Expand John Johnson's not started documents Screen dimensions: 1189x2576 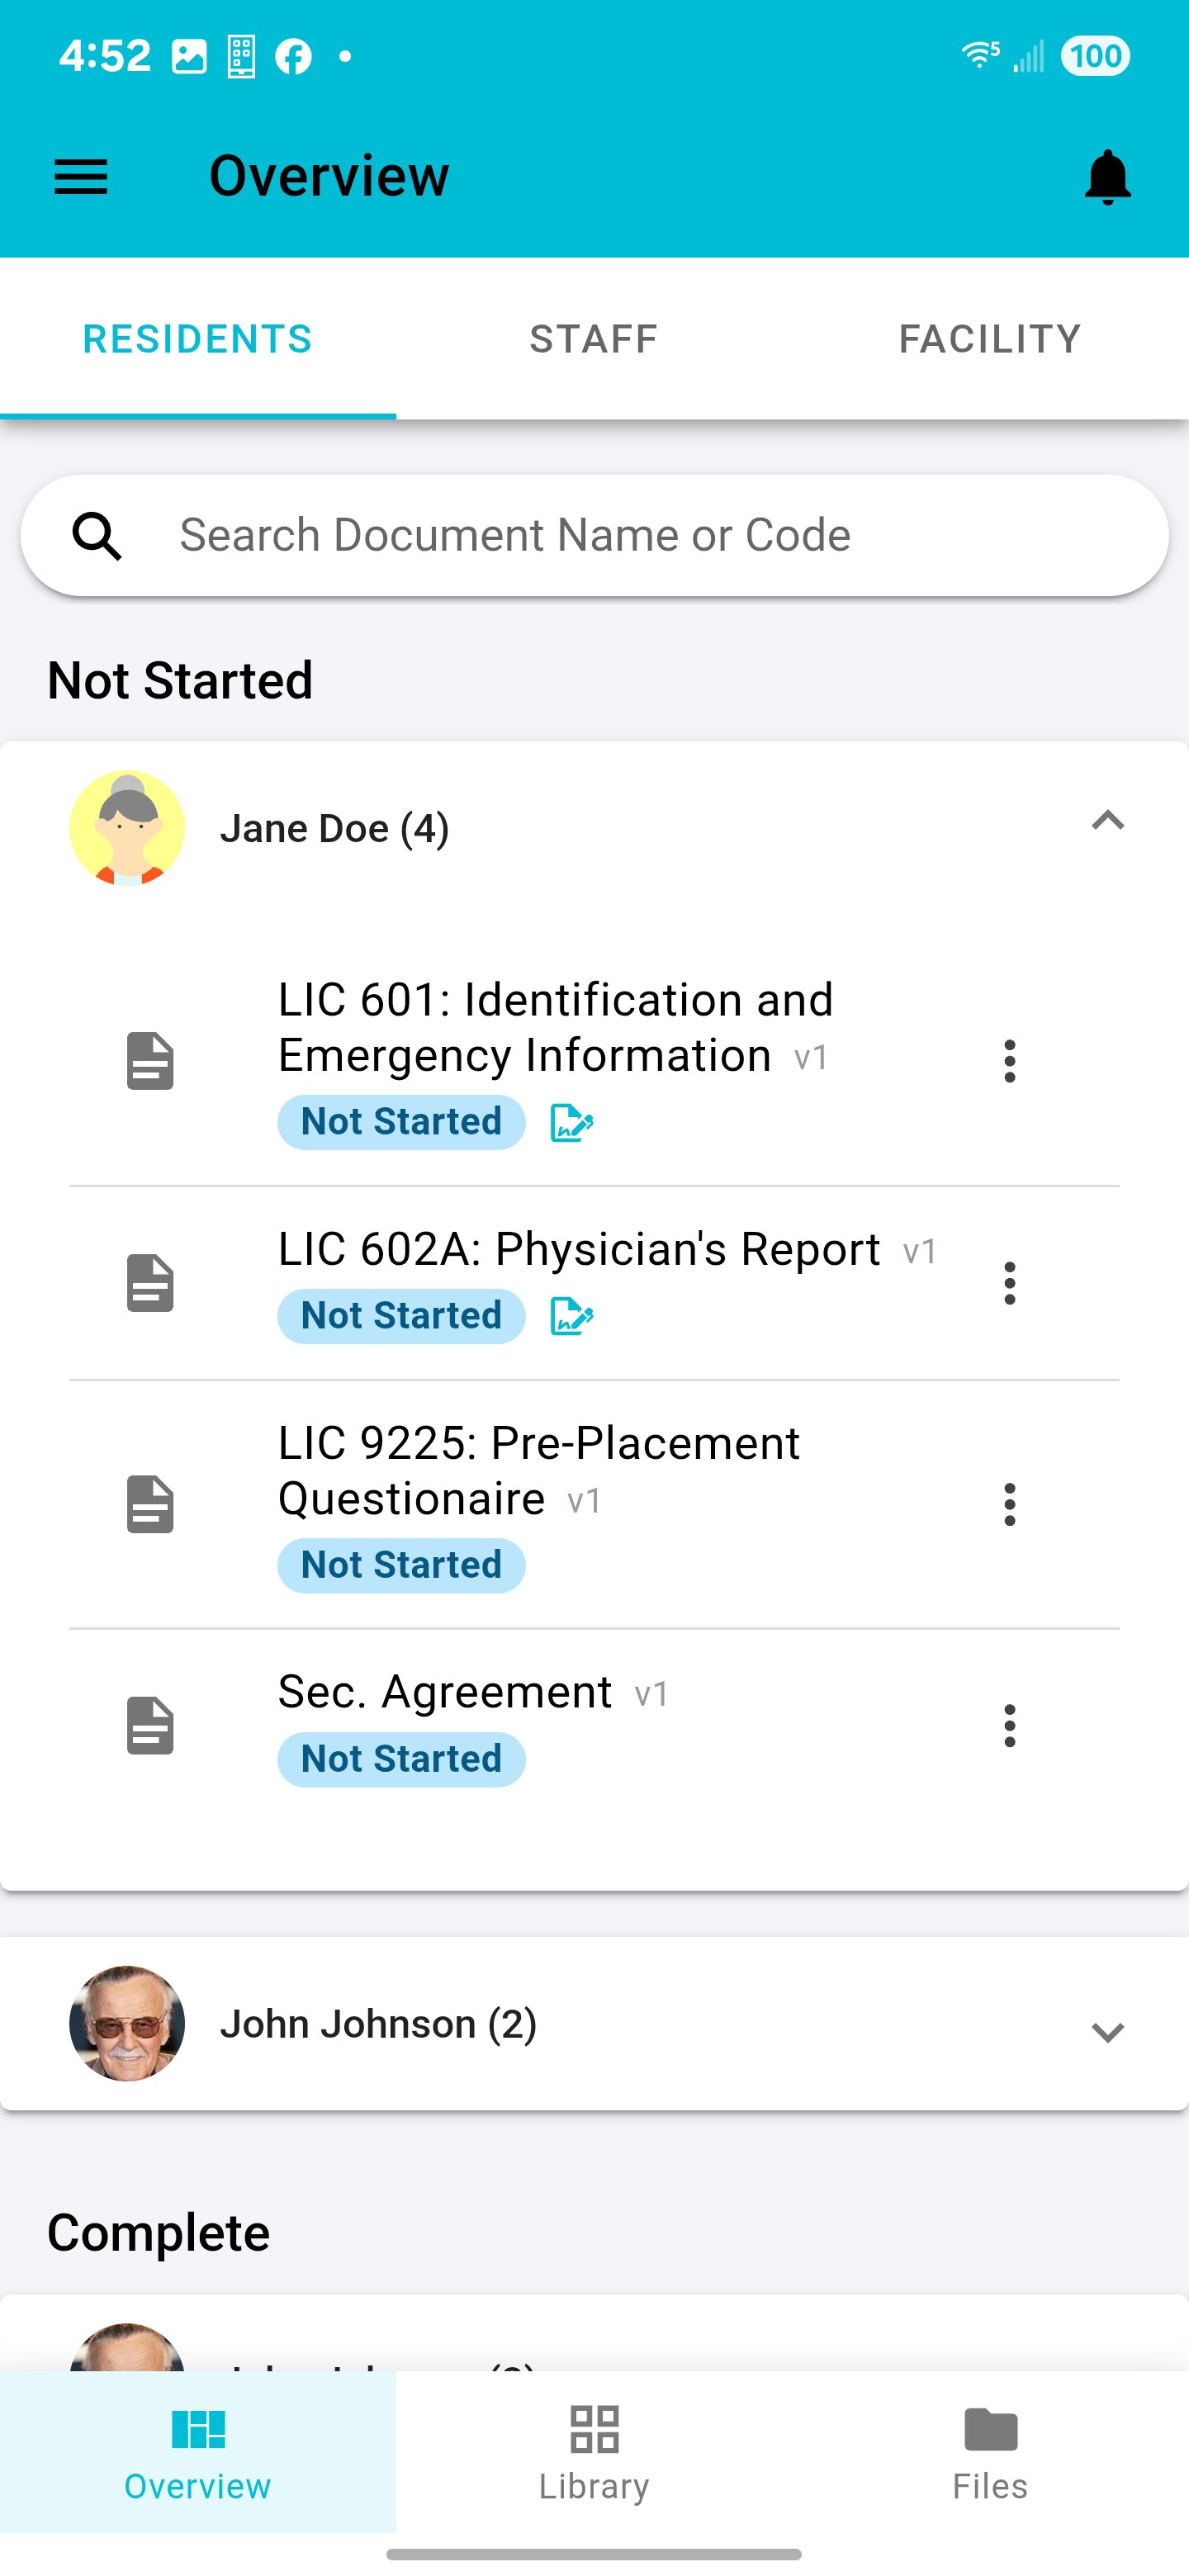(1107, 2032)
